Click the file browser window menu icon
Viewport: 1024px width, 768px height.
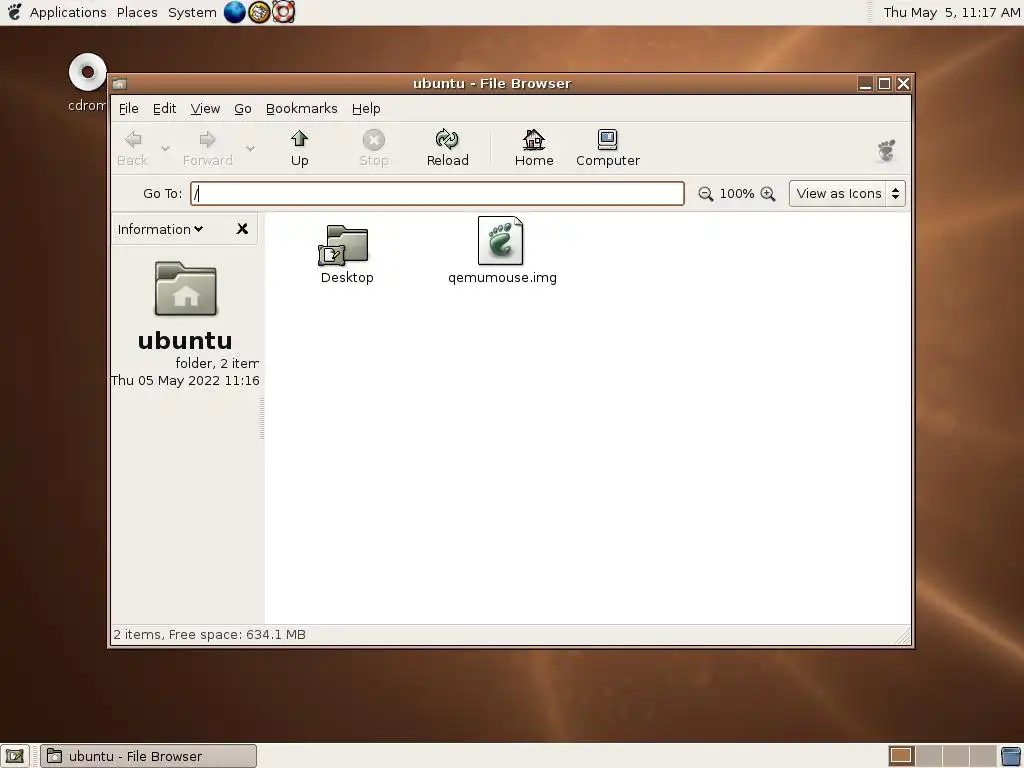click(119, 84)
